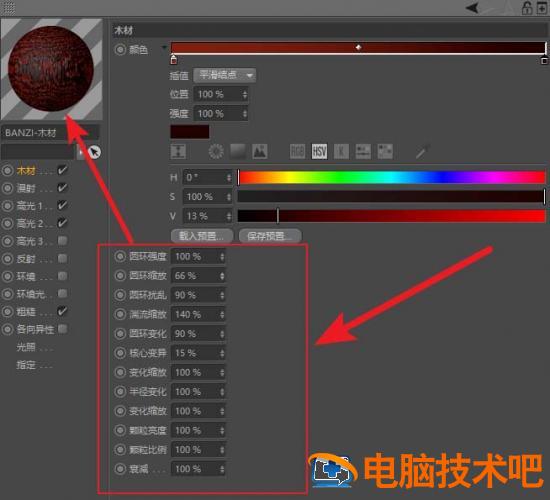Select the left gradient knot
This screenshot has height=500, width=550.
[173, 60]
